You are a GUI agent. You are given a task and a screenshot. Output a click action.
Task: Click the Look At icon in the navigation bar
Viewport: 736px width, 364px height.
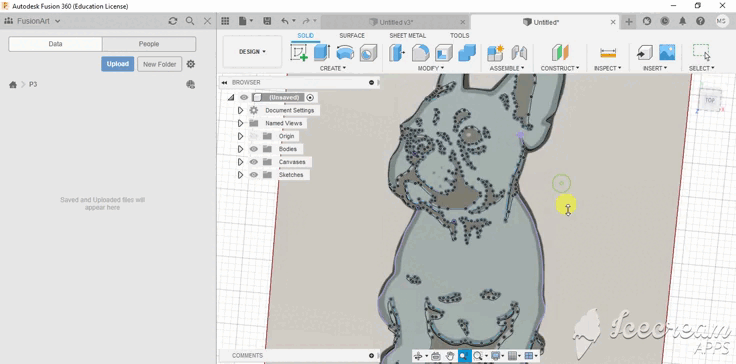(x=435, y=356)
